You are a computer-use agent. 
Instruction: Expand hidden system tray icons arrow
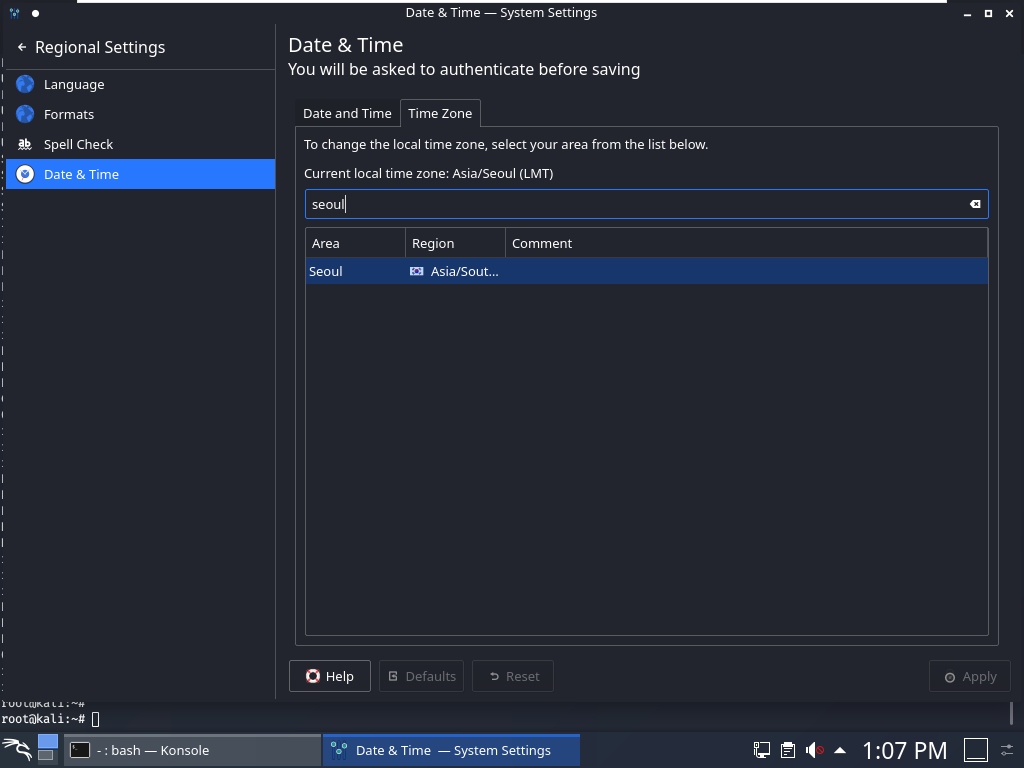[840, 750]
